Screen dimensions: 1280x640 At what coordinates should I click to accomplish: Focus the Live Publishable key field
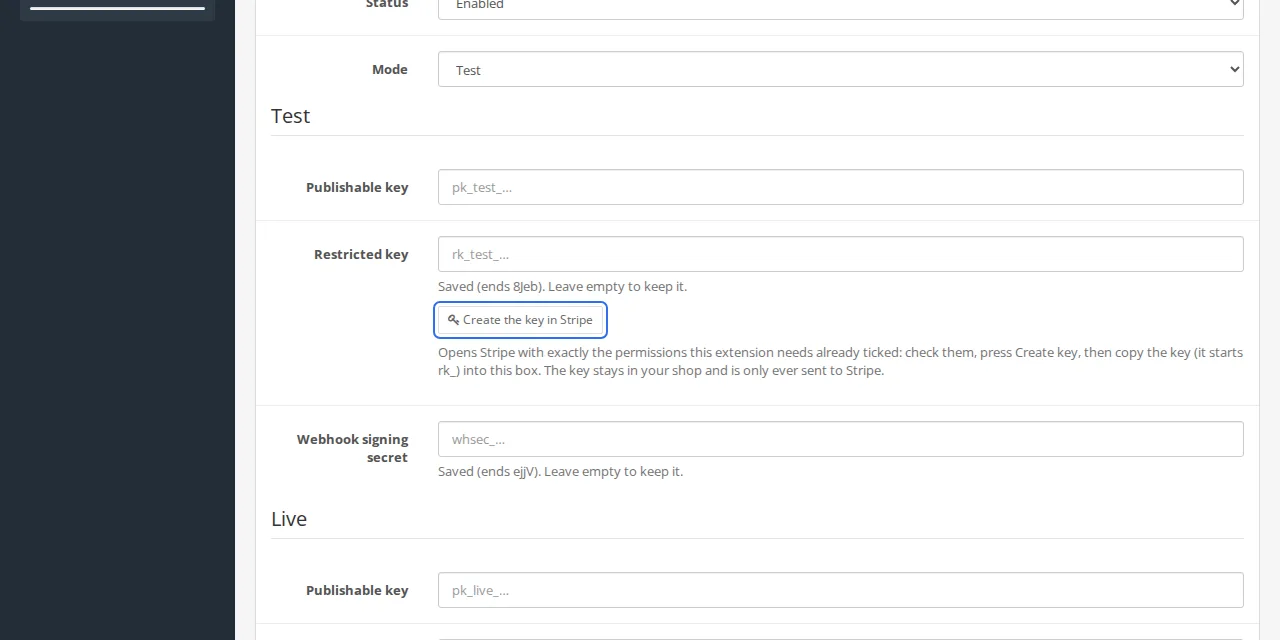[840, 590]
